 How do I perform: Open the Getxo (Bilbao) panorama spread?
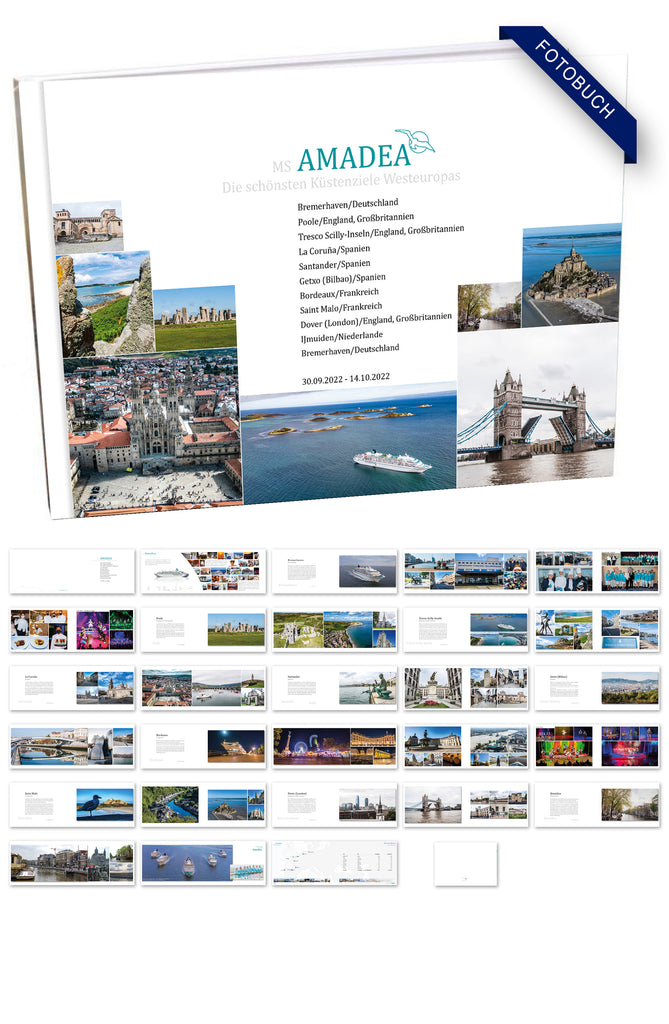click(x=597, y=688)
